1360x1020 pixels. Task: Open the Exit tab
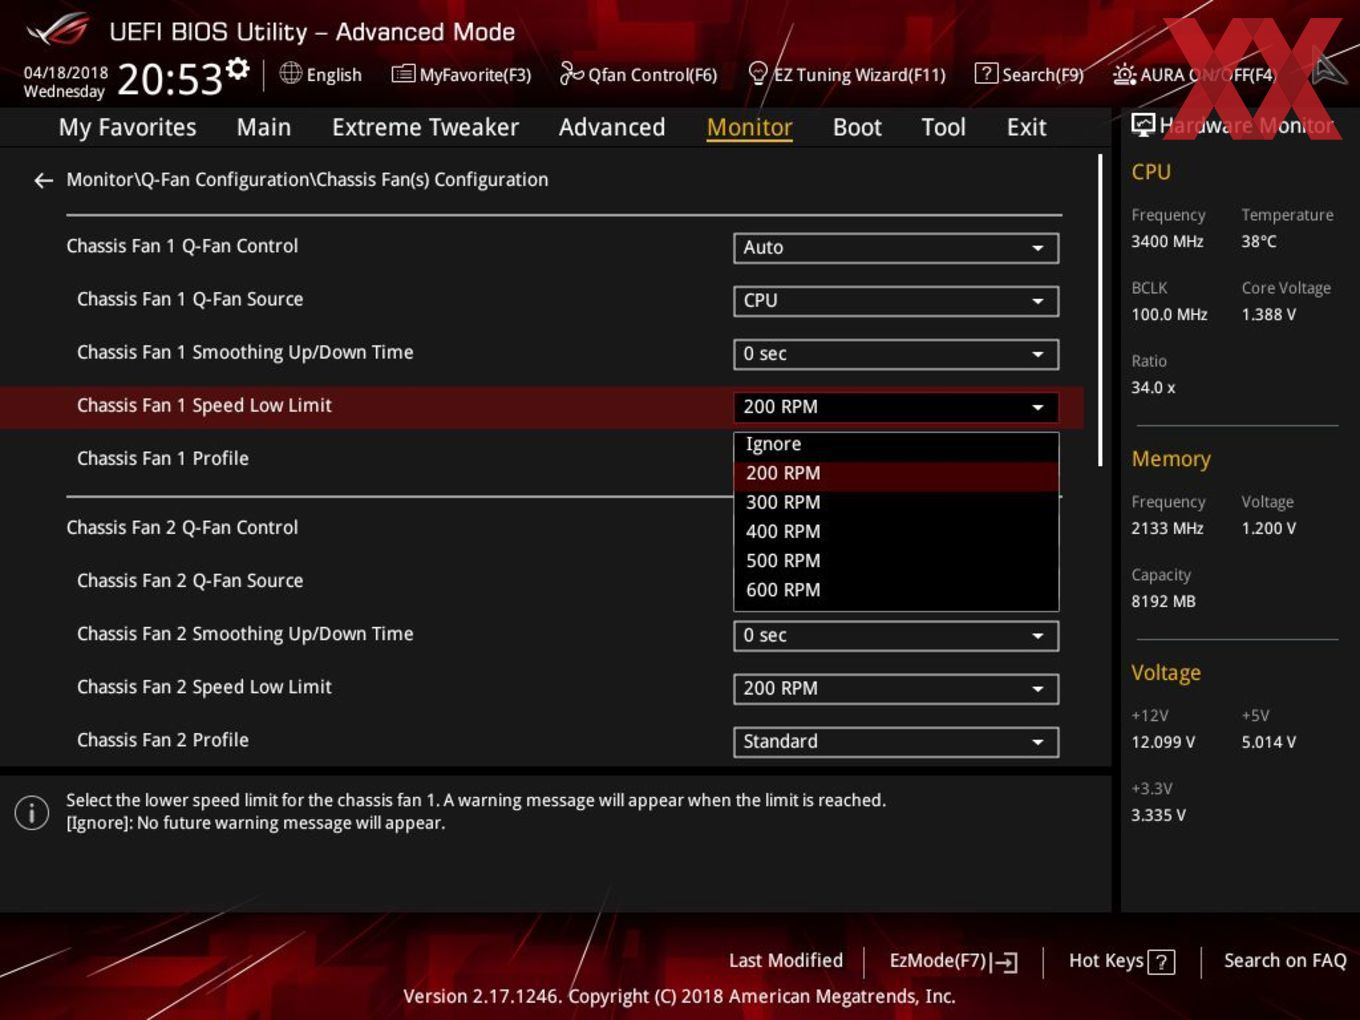(x=1026, y=127)
